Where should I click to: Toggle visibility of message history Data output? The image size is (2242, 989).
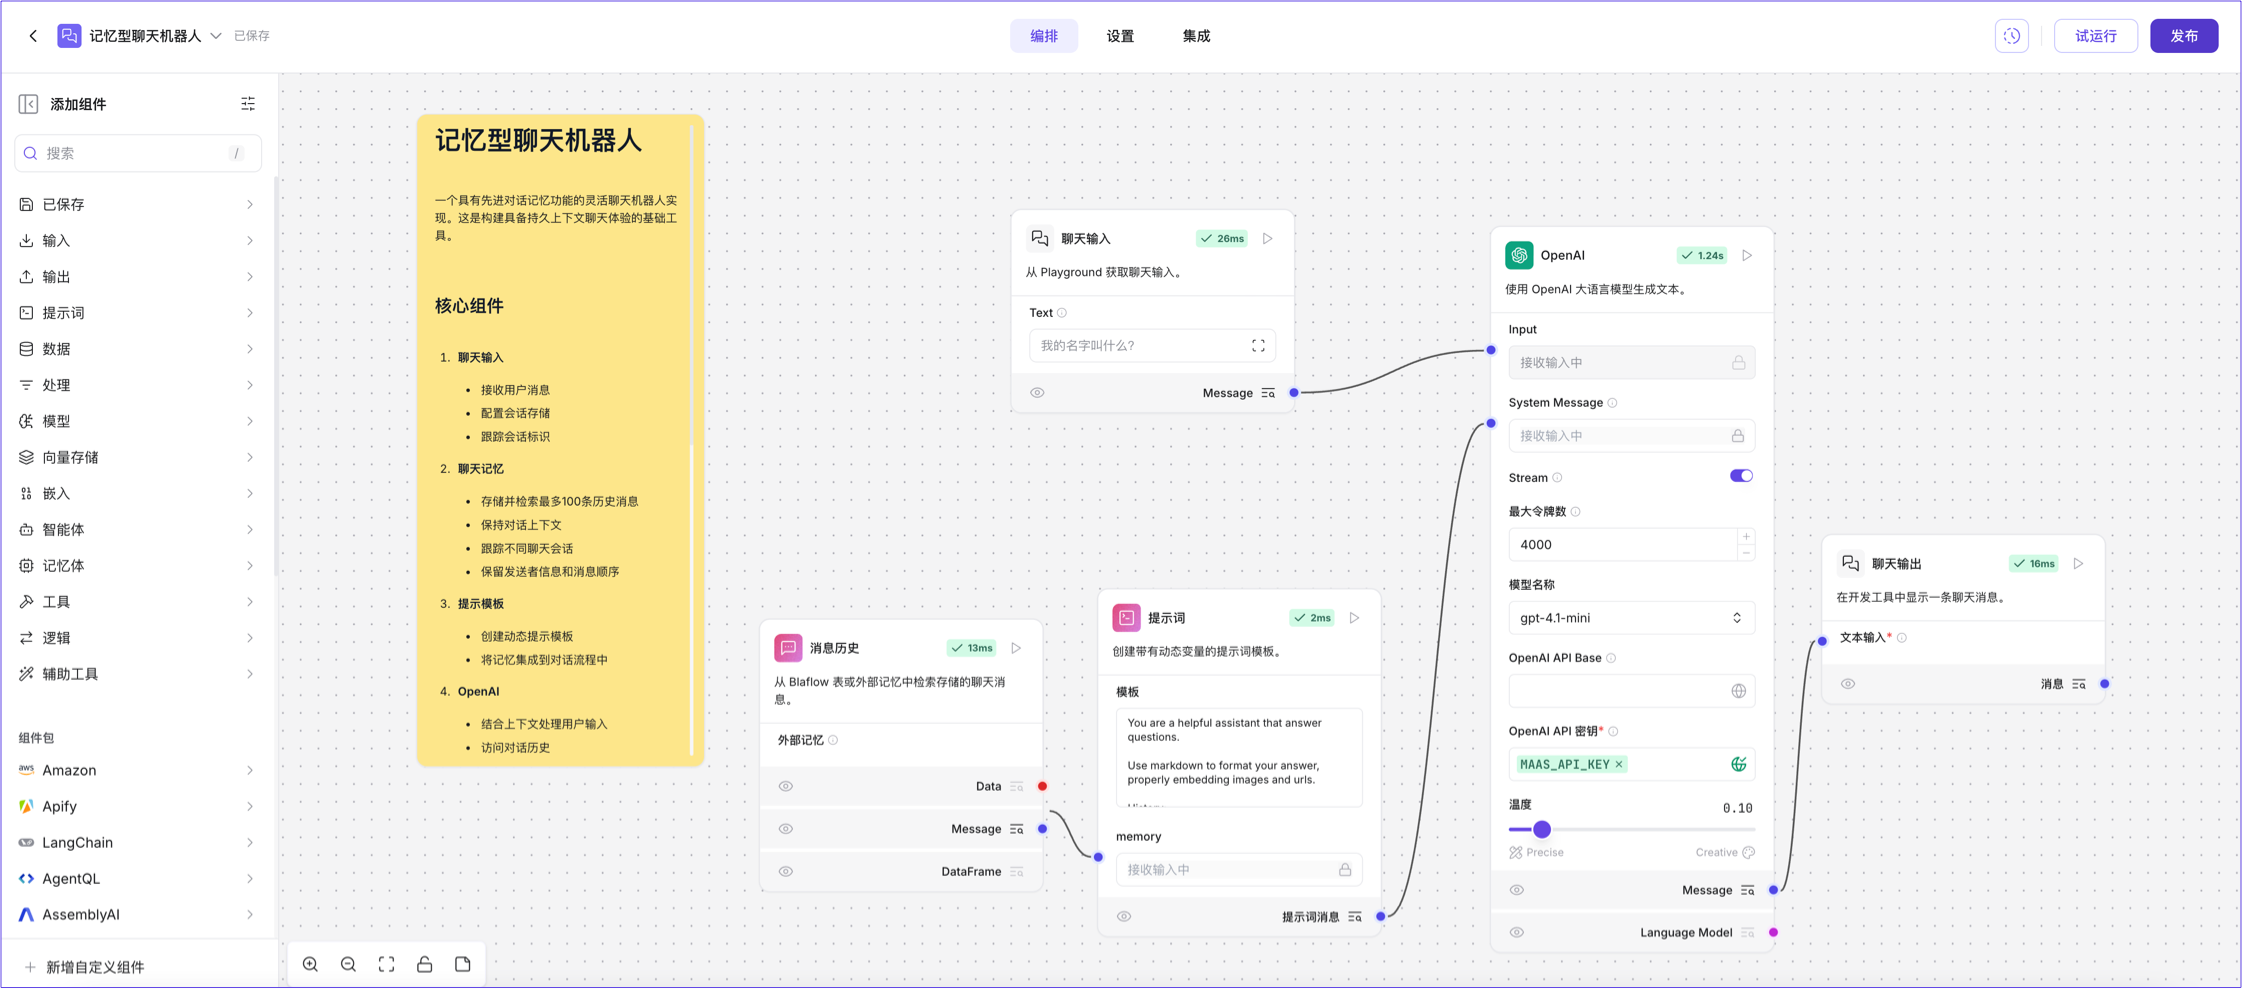(x=786, y=786)
